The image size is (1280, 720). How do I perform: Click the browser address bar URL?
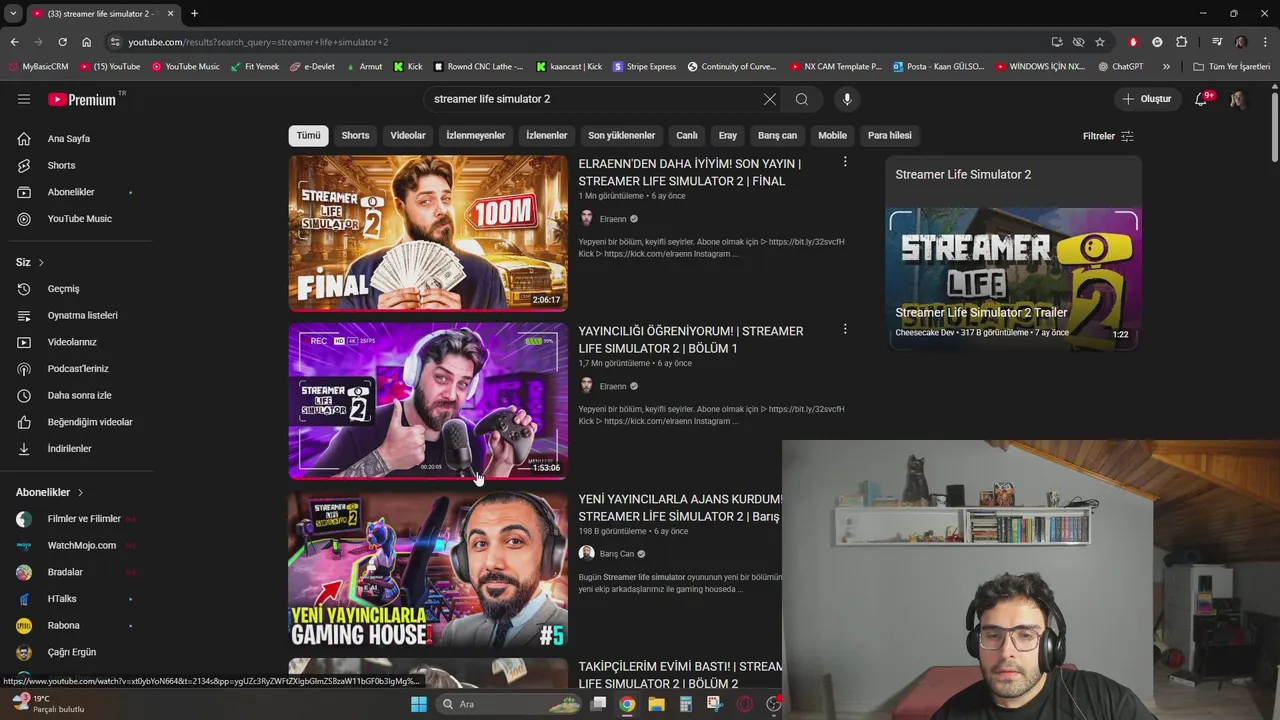(258, 42)
